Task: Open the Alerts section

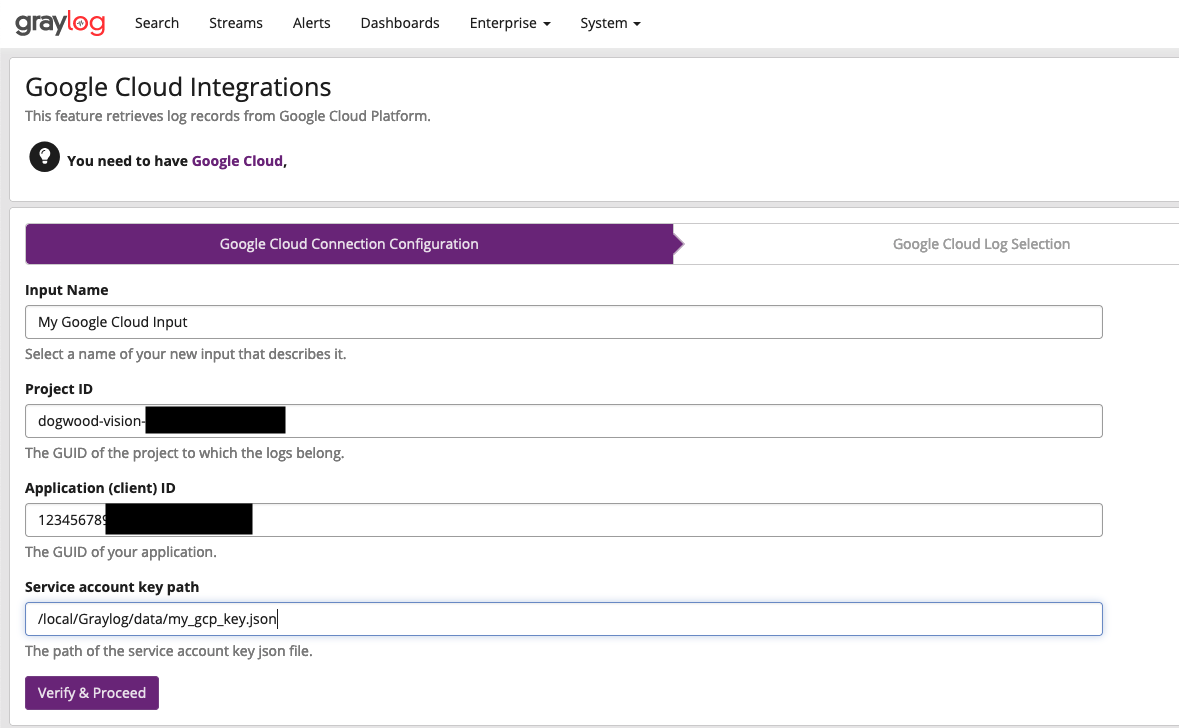Action: coord(311,22)
